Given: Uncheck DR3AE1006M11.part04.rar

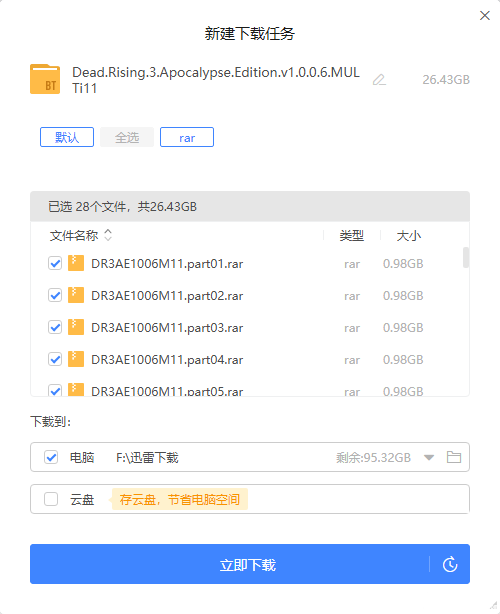Looking at the screenshot, I should tap(55, 359).
